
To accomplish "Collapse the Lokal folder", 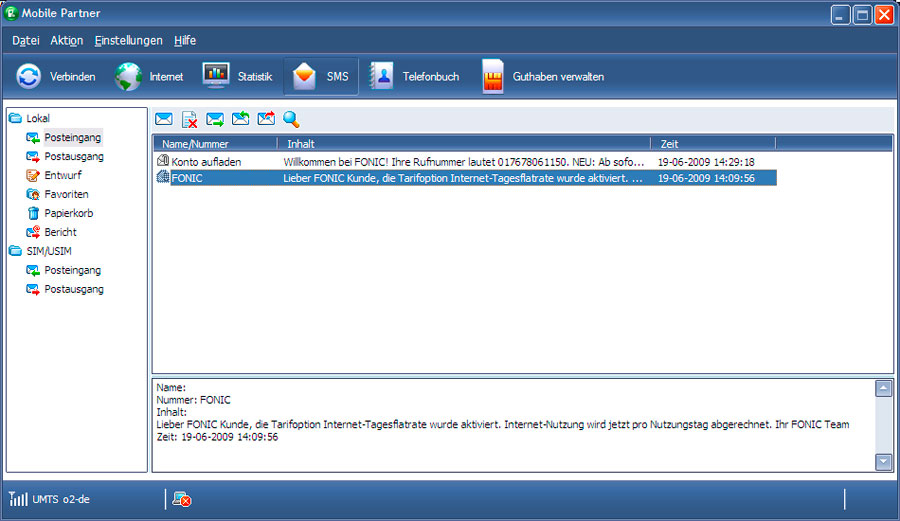I will pyautogui.click(x=15, y=118).
